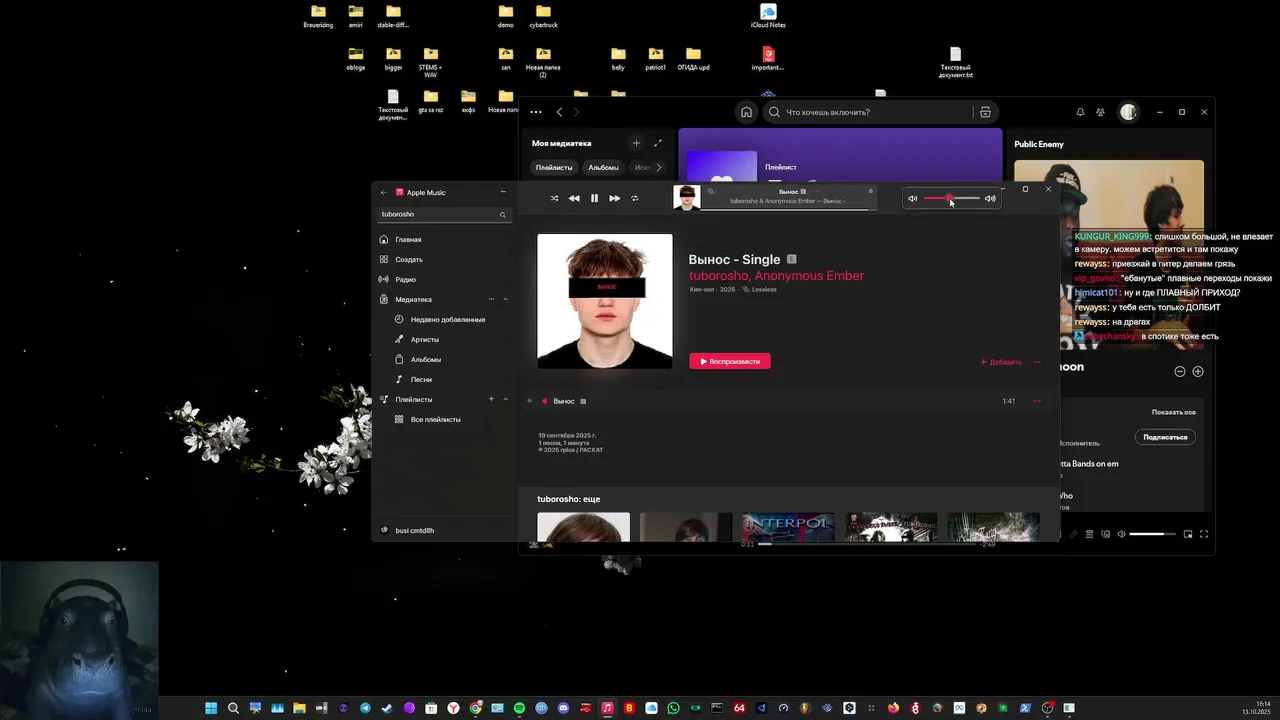Open Spotify three-dot menu
The height and width of the screenshot is (720, 1280).
(x=536, y=112)
